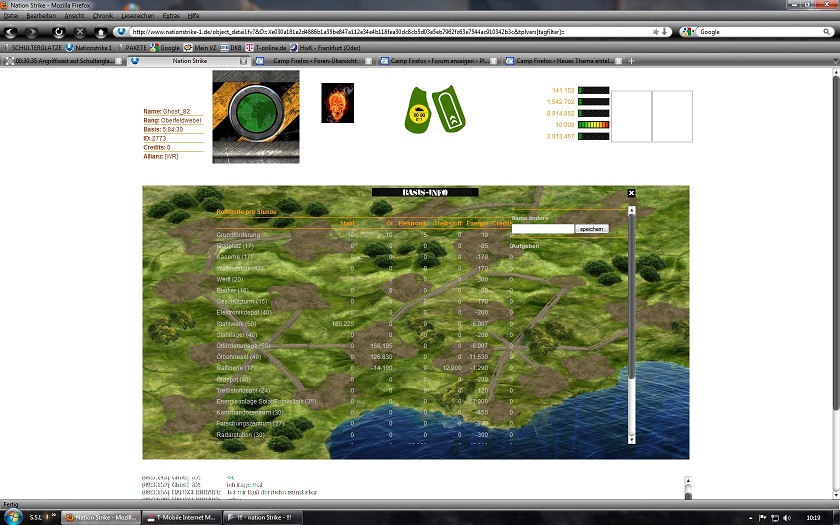Click the taskbar clock showing 10:19

click(813, 518)
